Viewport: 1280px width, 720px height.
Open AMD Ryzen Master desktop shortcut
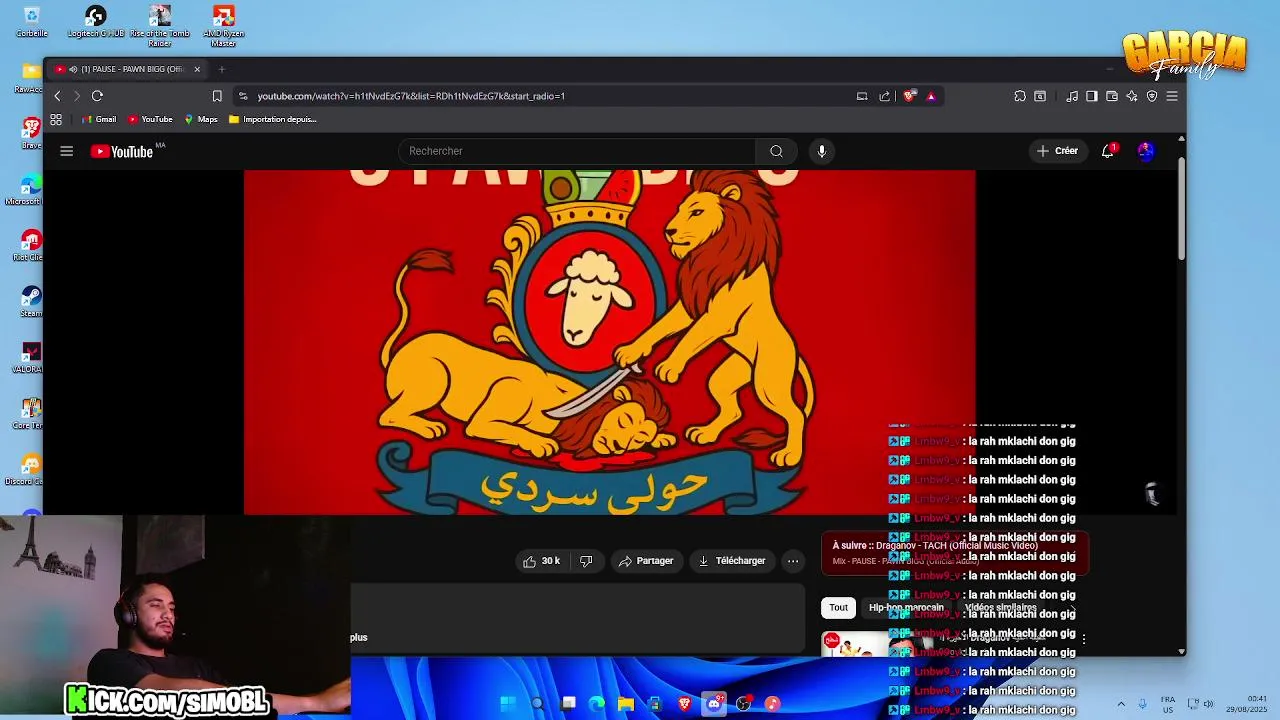click(x=223, y=26)
